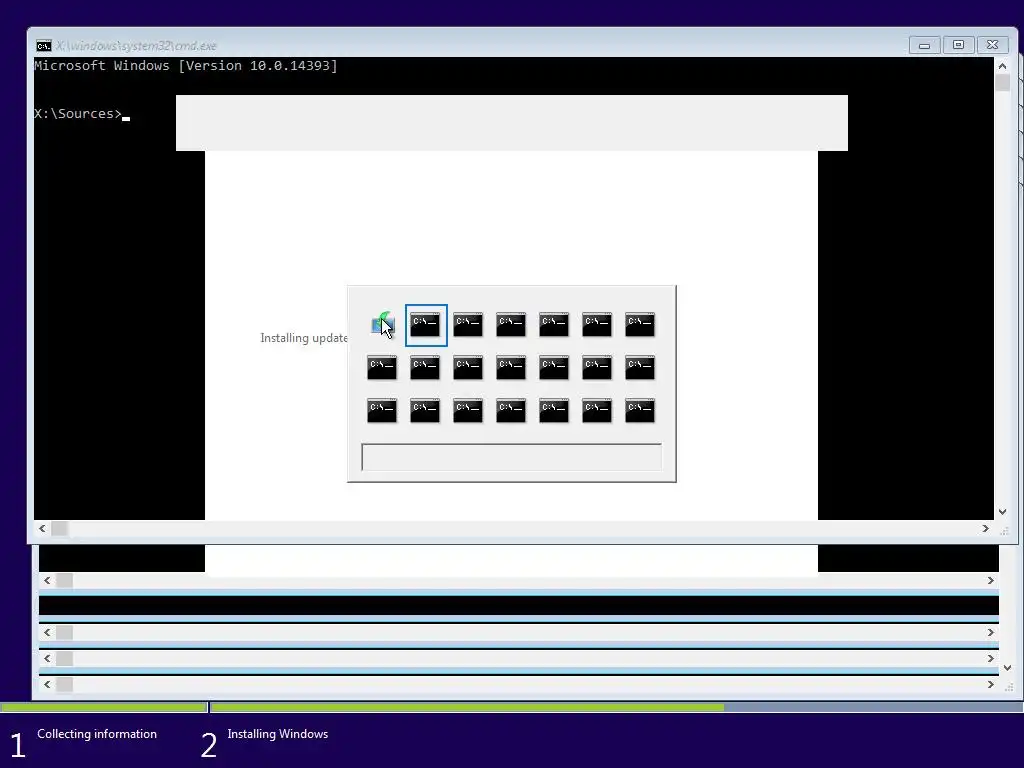Click the front cmd vertical scrollbar down arrow
1024x768 pixels.
(1002, 512)
